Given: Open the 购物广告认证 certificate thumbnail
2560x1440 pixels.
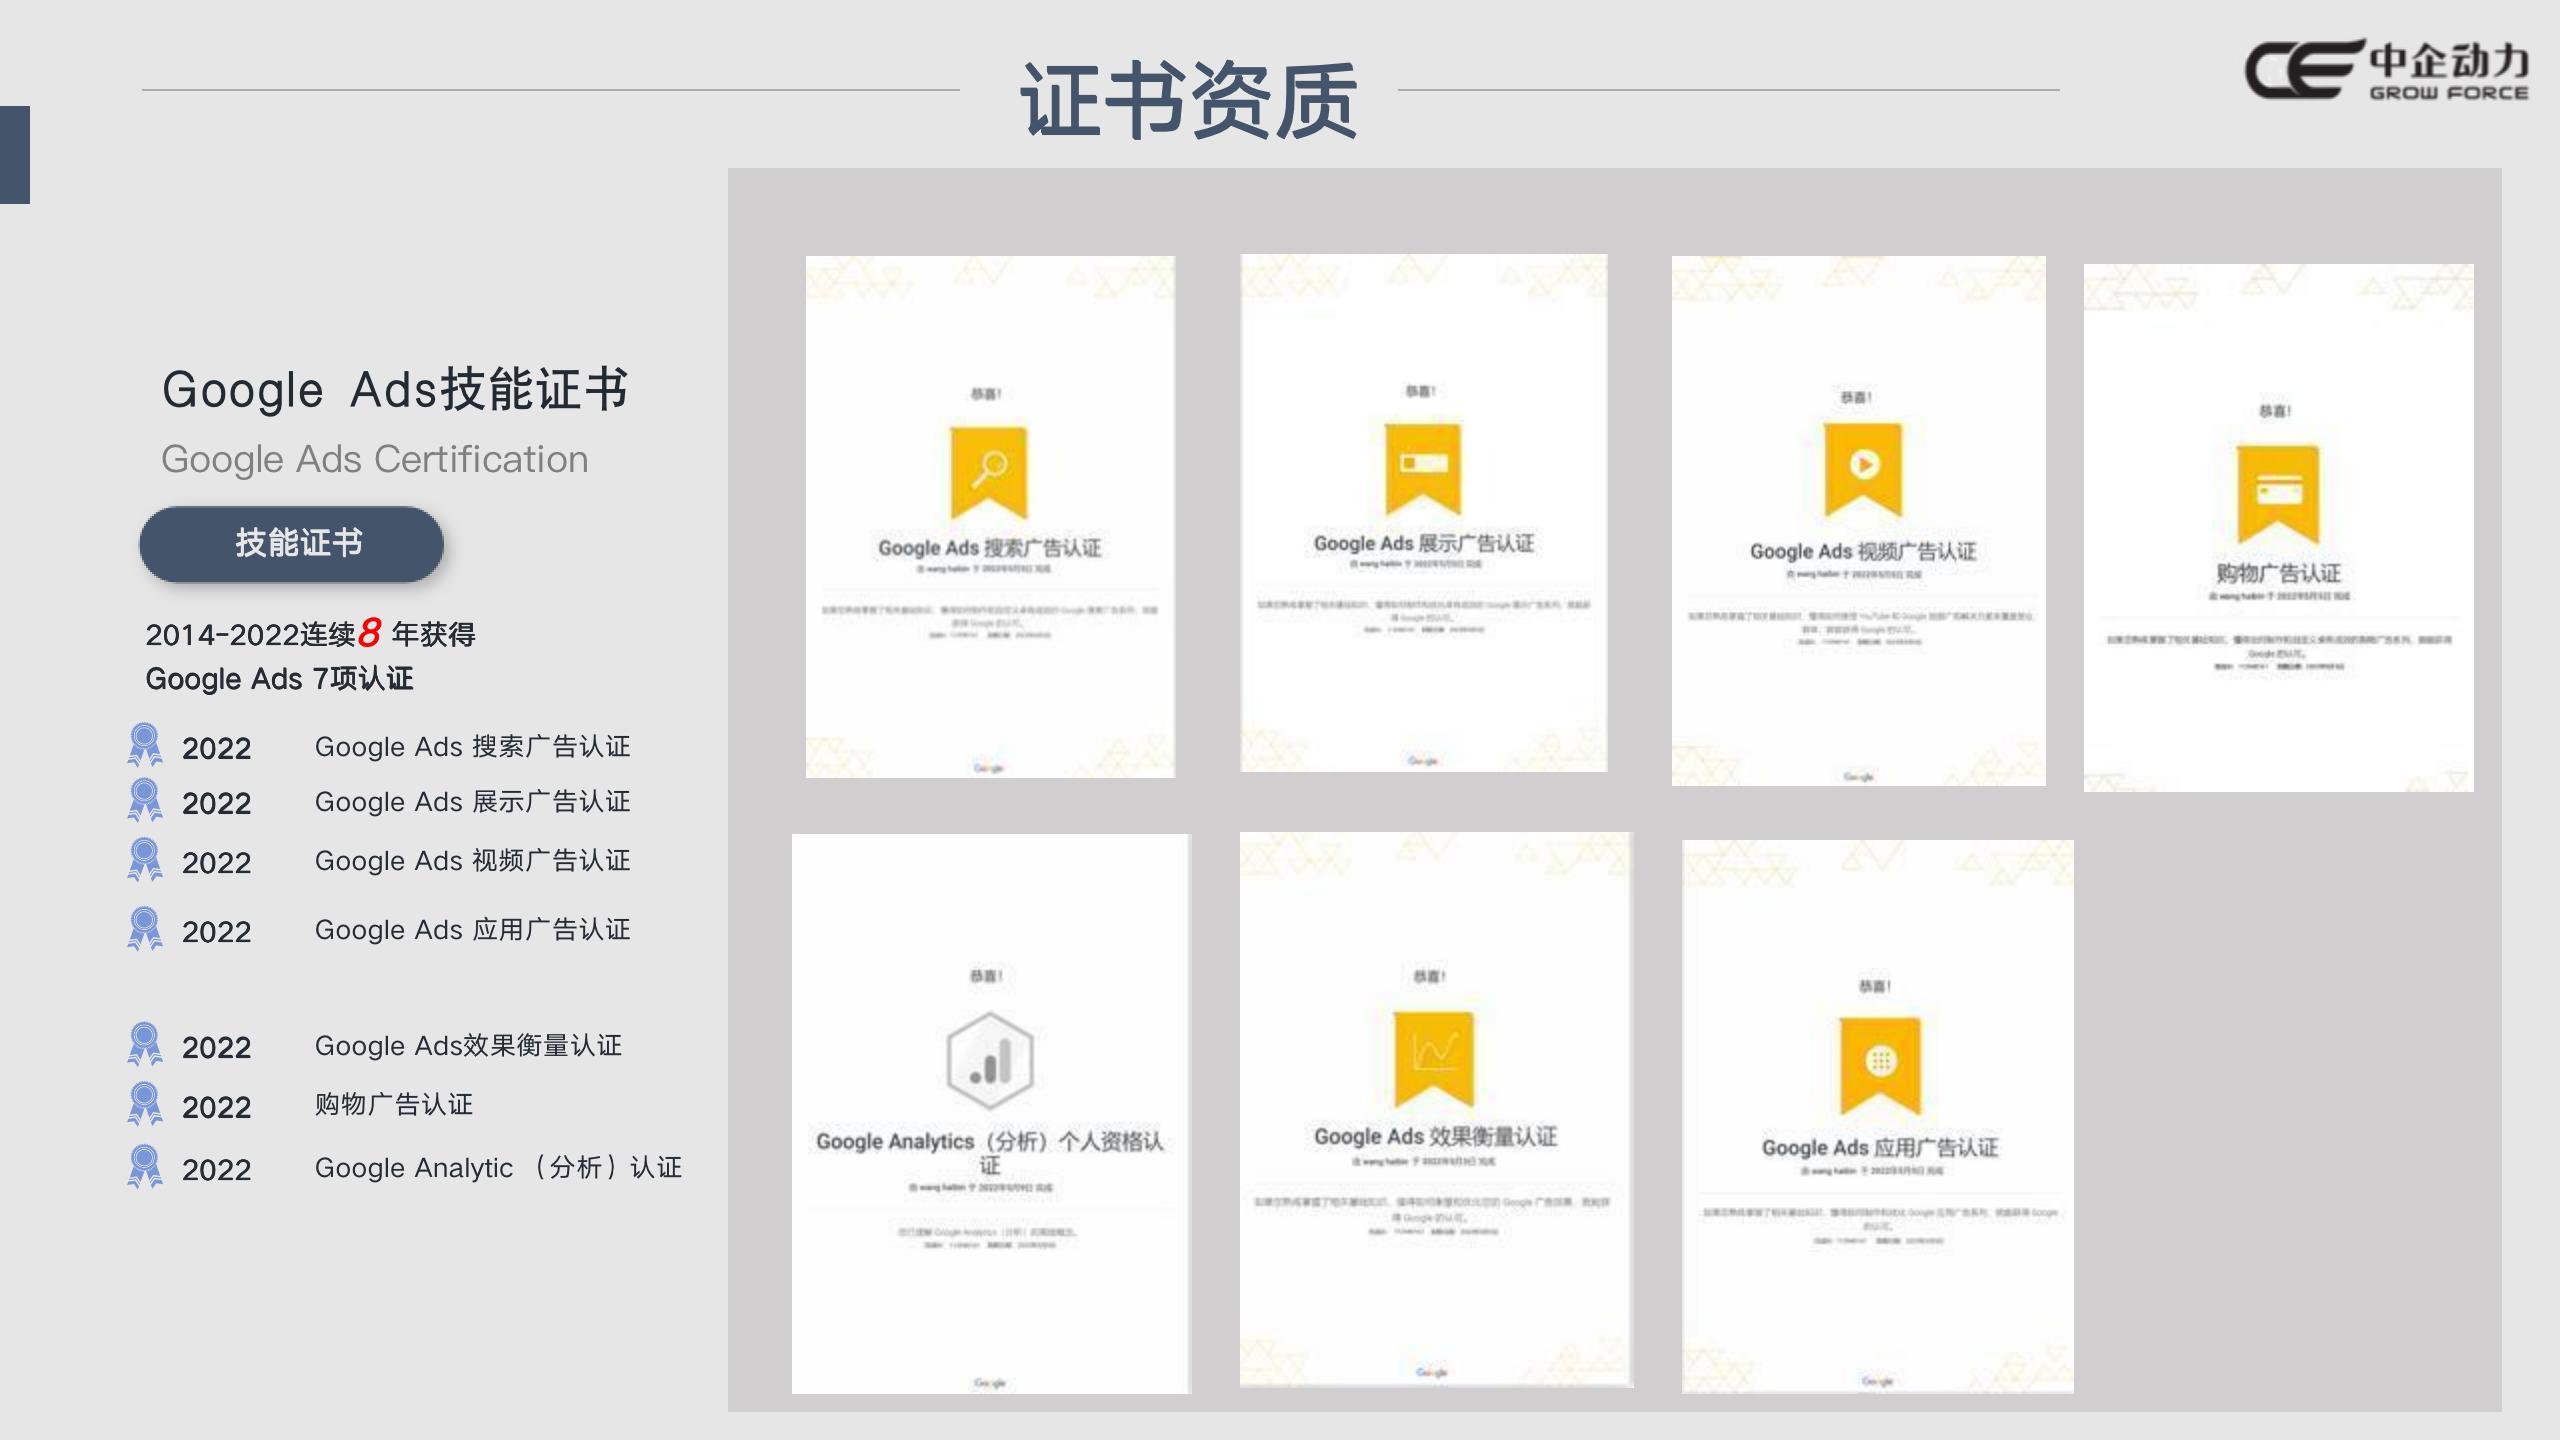Looking at the screenshot, I should point(2279,528).
